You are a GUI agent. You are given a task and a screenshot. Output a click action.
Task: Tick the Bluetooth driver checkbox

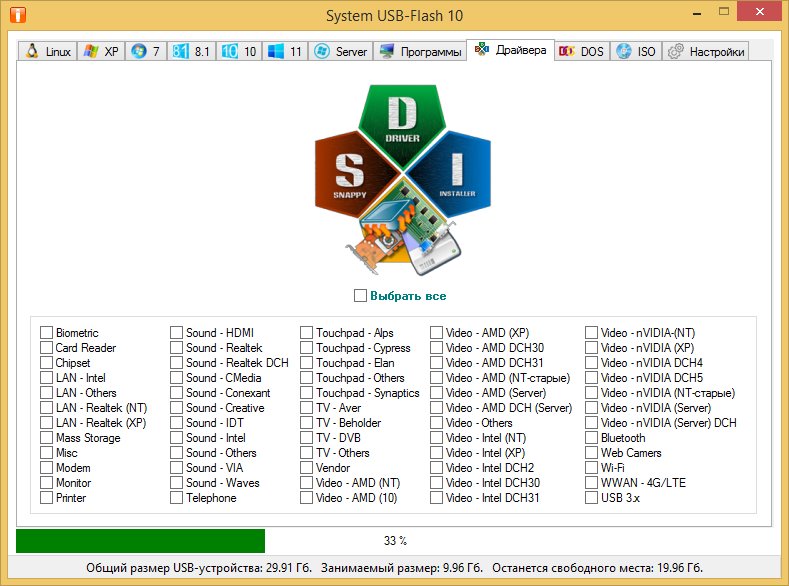coord(591,438)
